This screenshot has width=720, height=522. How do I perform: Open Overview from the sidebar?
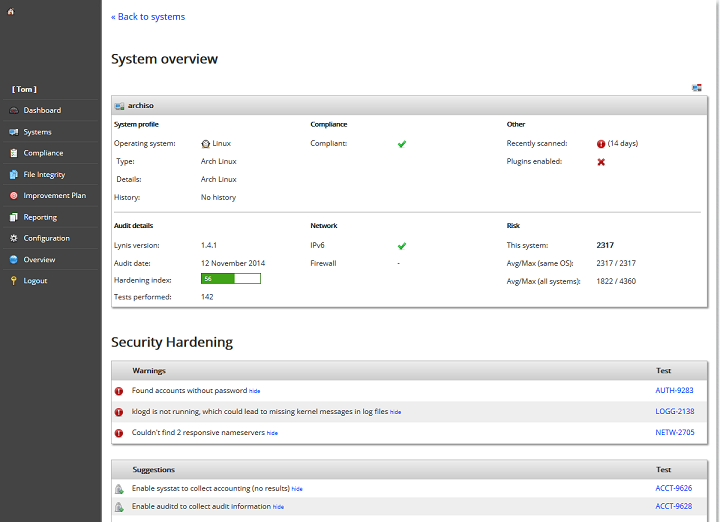pyautogui.click(x=39, y=259)
